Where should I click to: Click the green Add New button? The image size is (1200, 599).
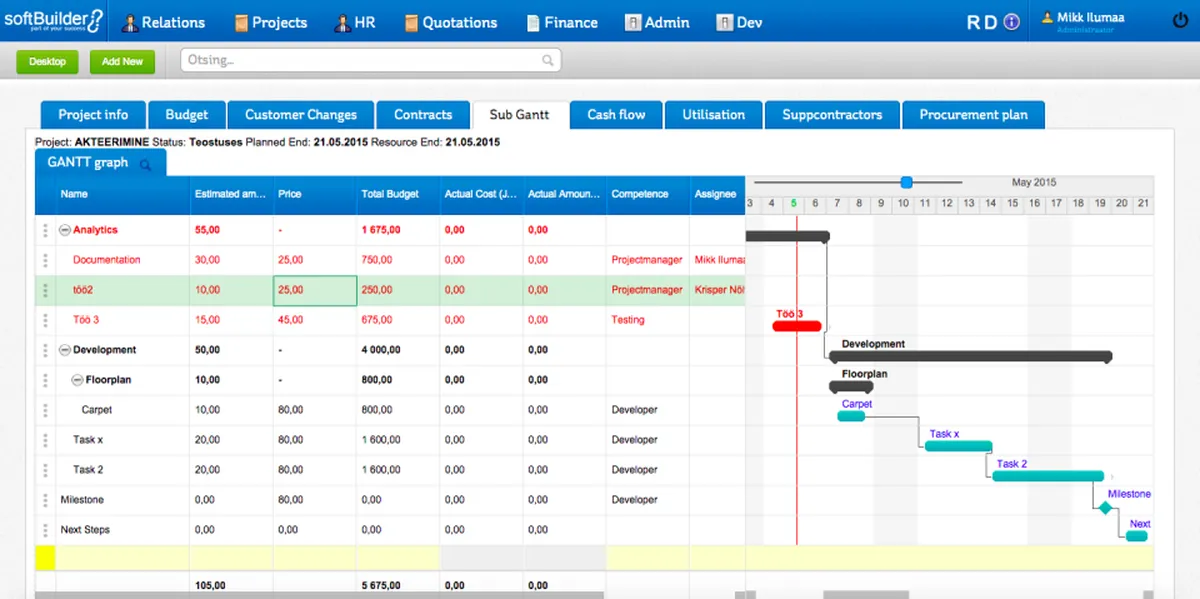pos(122,61)
